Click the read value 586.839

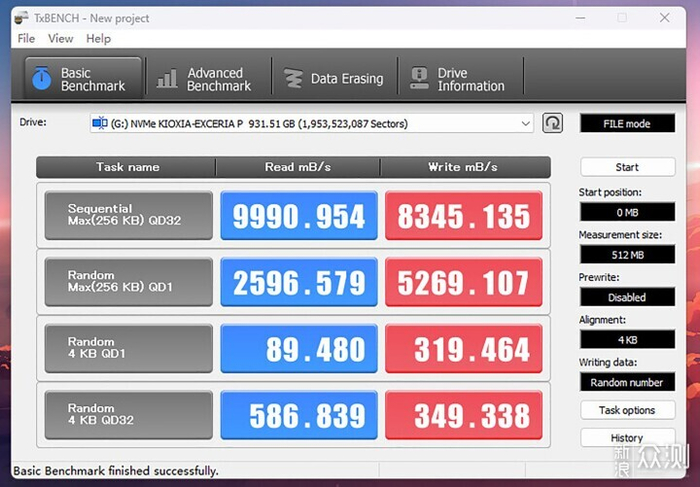[x=299, y=415]
